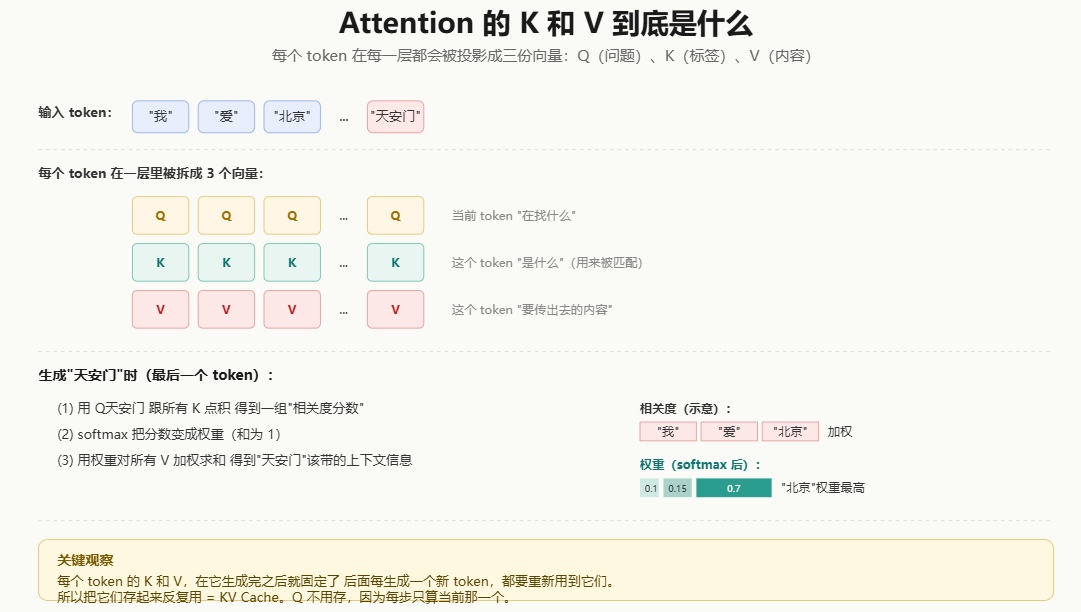
Task: Click the description "这个 token "要传出去的内容""
Action: 532,309
